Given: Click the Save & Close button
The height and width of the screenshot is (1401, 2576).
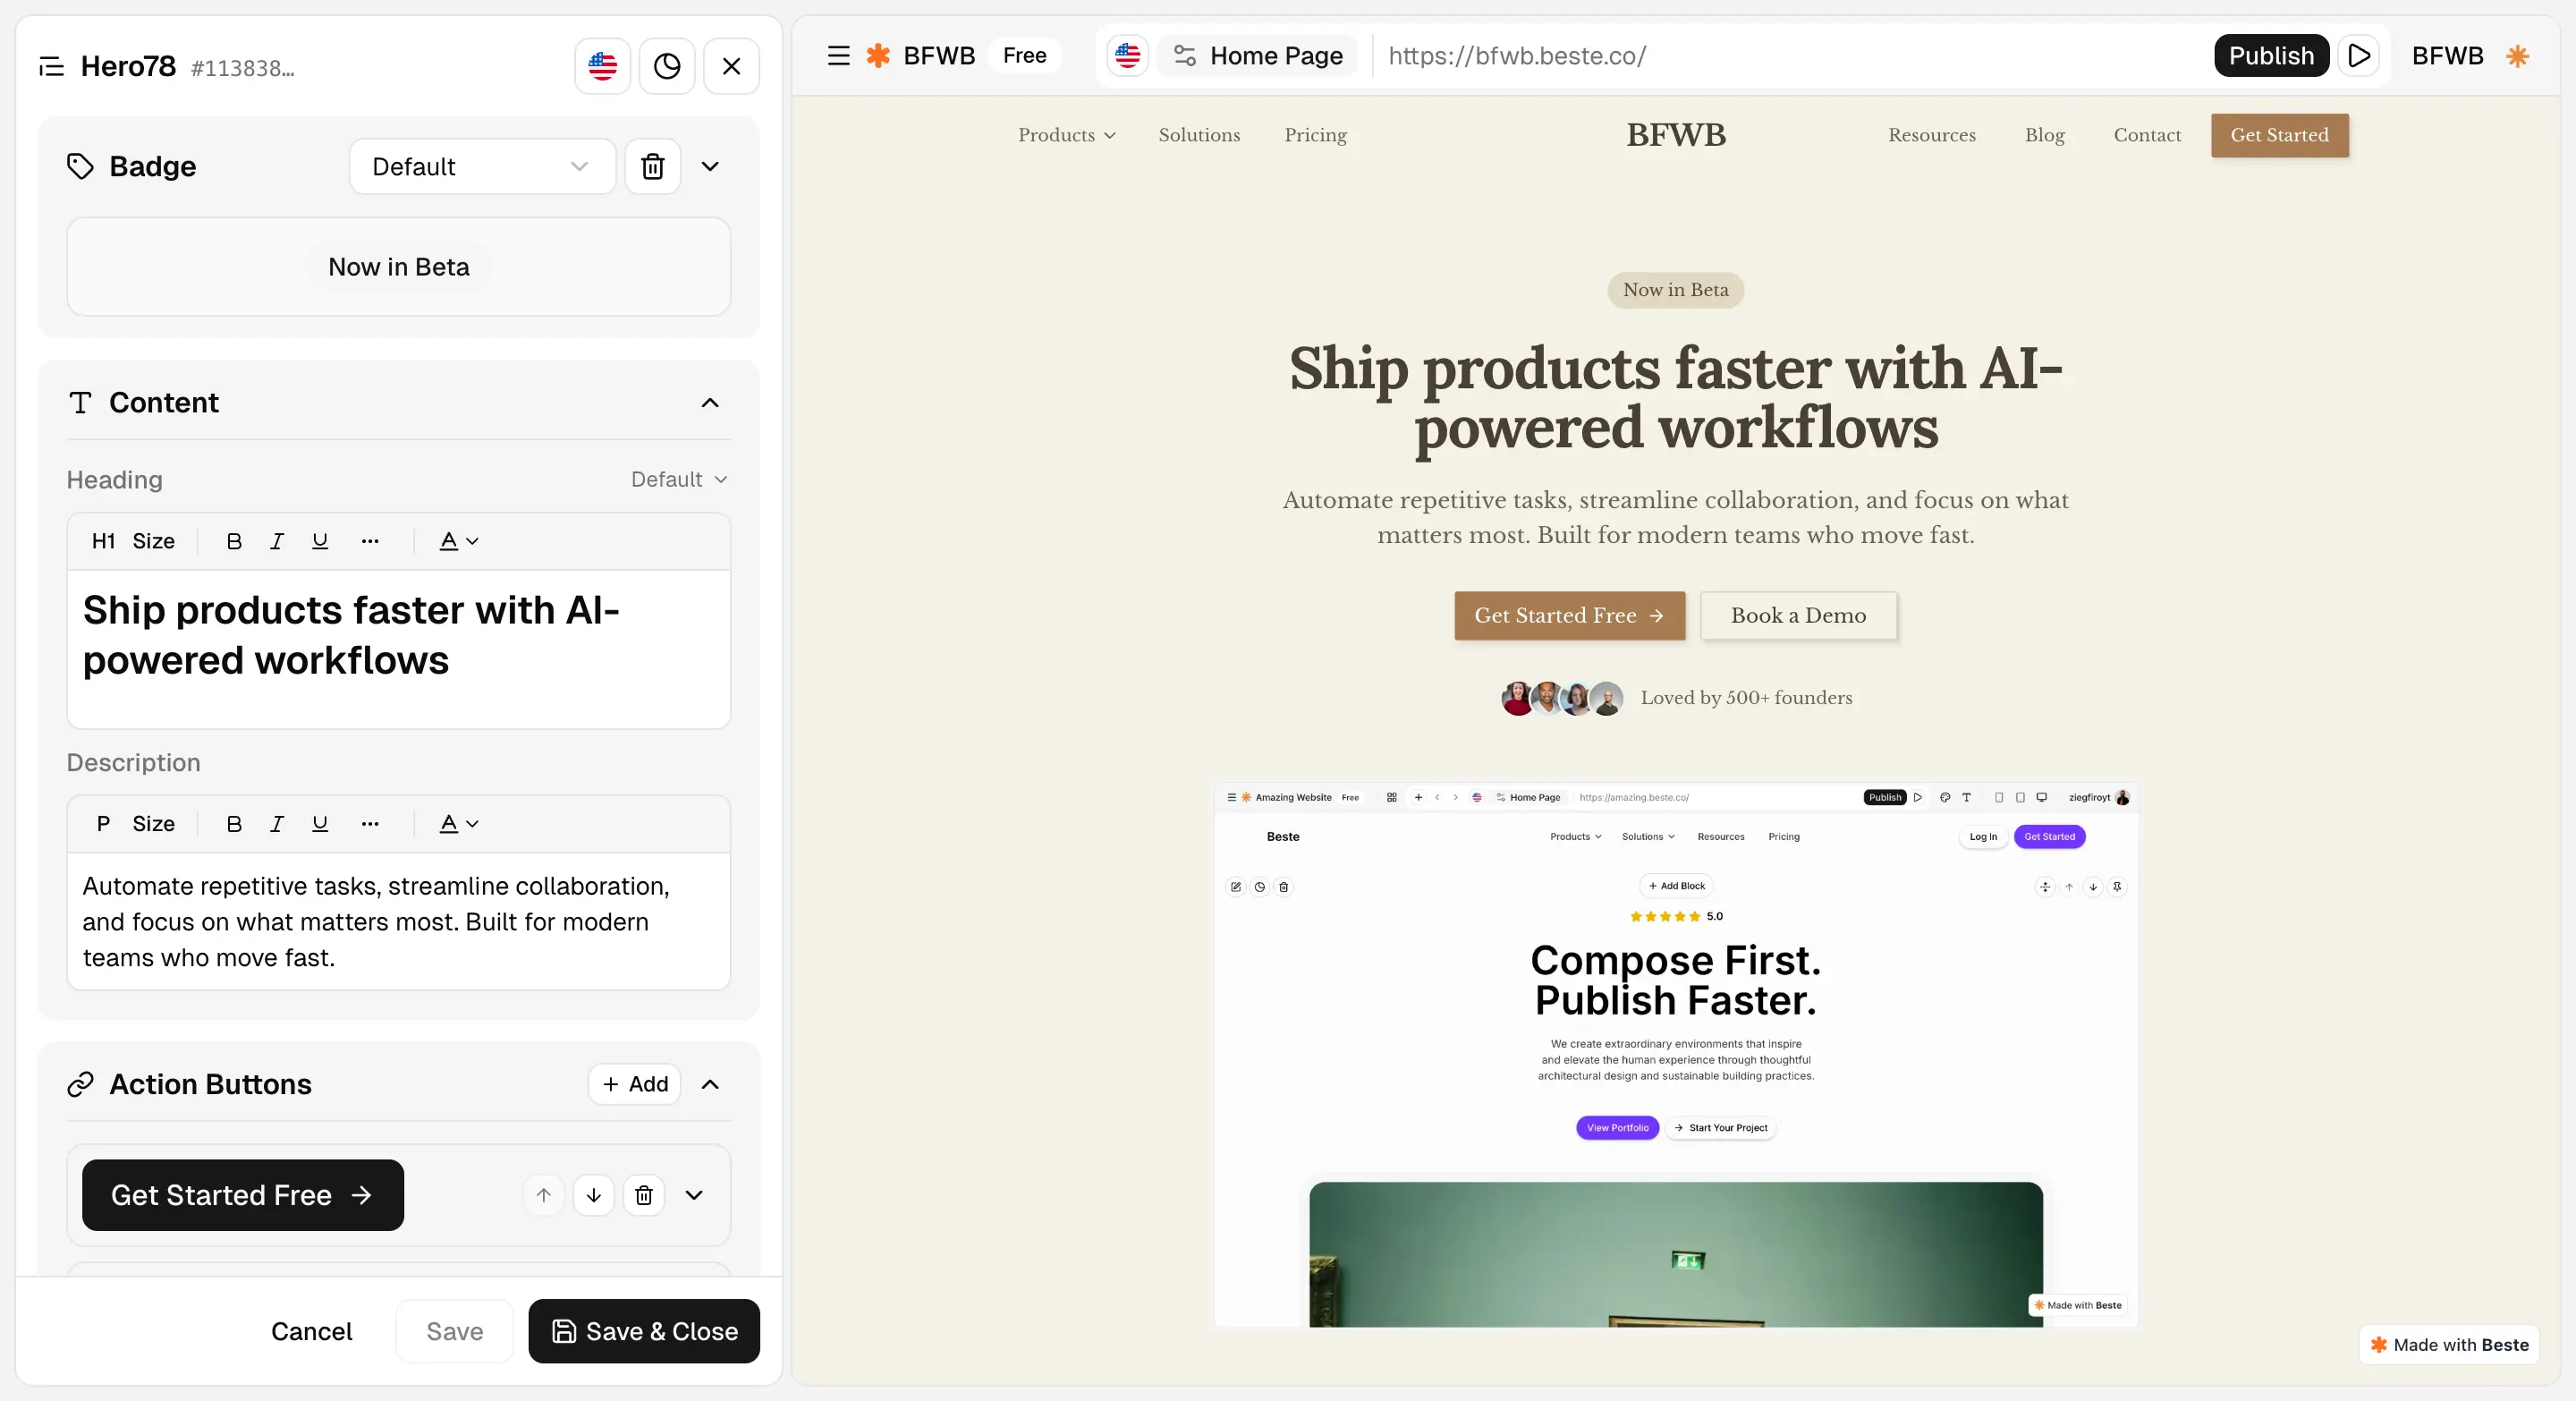Looking at the screenshot, I should pos(644,1331).
